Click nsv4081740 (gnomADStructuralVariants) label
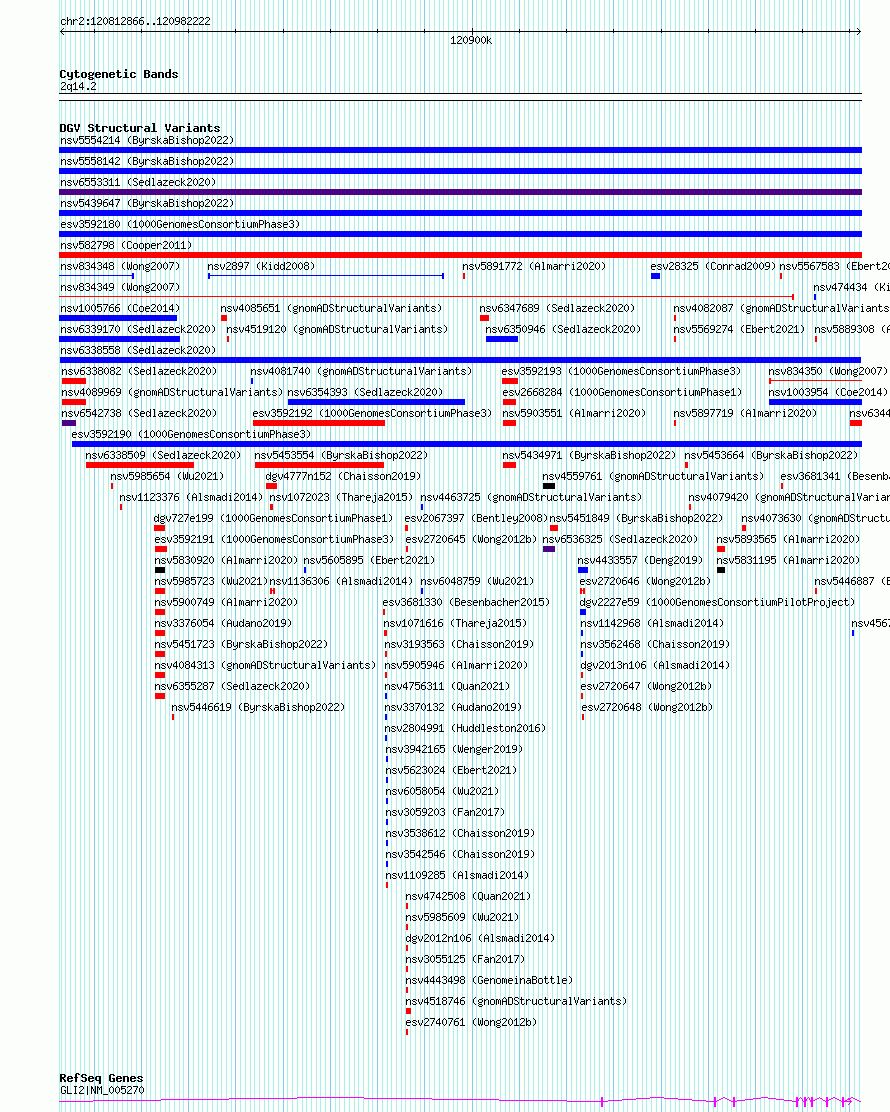 pos(361,371)
